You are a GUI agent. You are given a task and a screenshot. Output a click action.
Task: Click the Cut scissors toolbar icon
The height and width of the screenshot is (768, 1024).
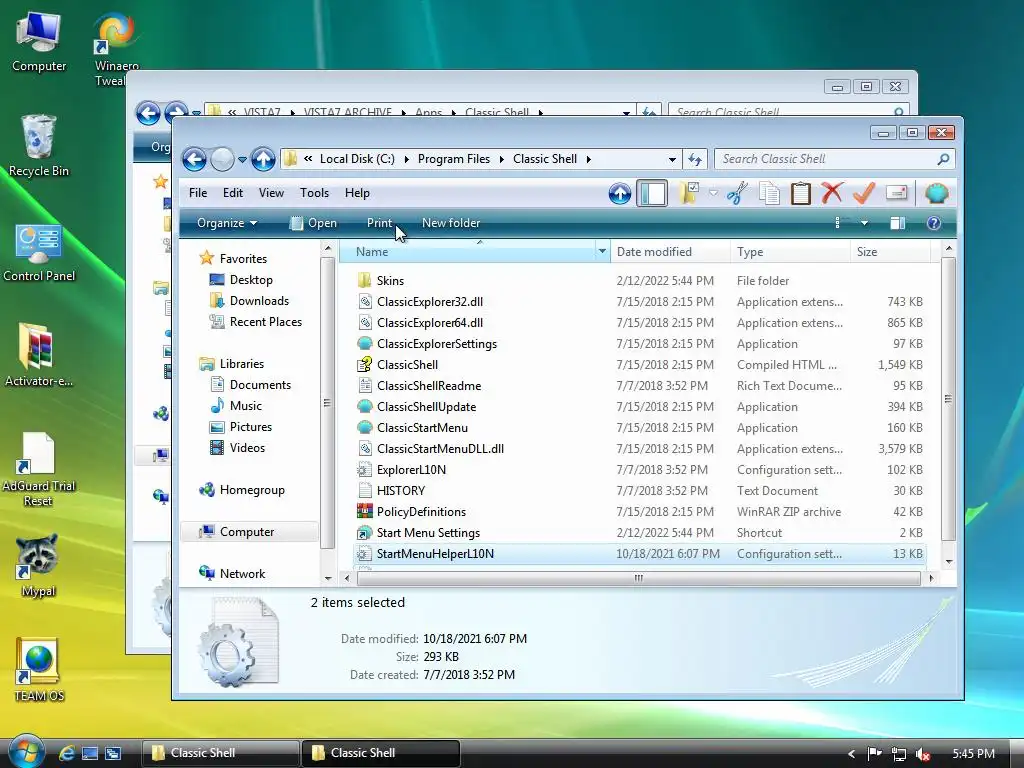pyautogui.click(x=737, y=193)
